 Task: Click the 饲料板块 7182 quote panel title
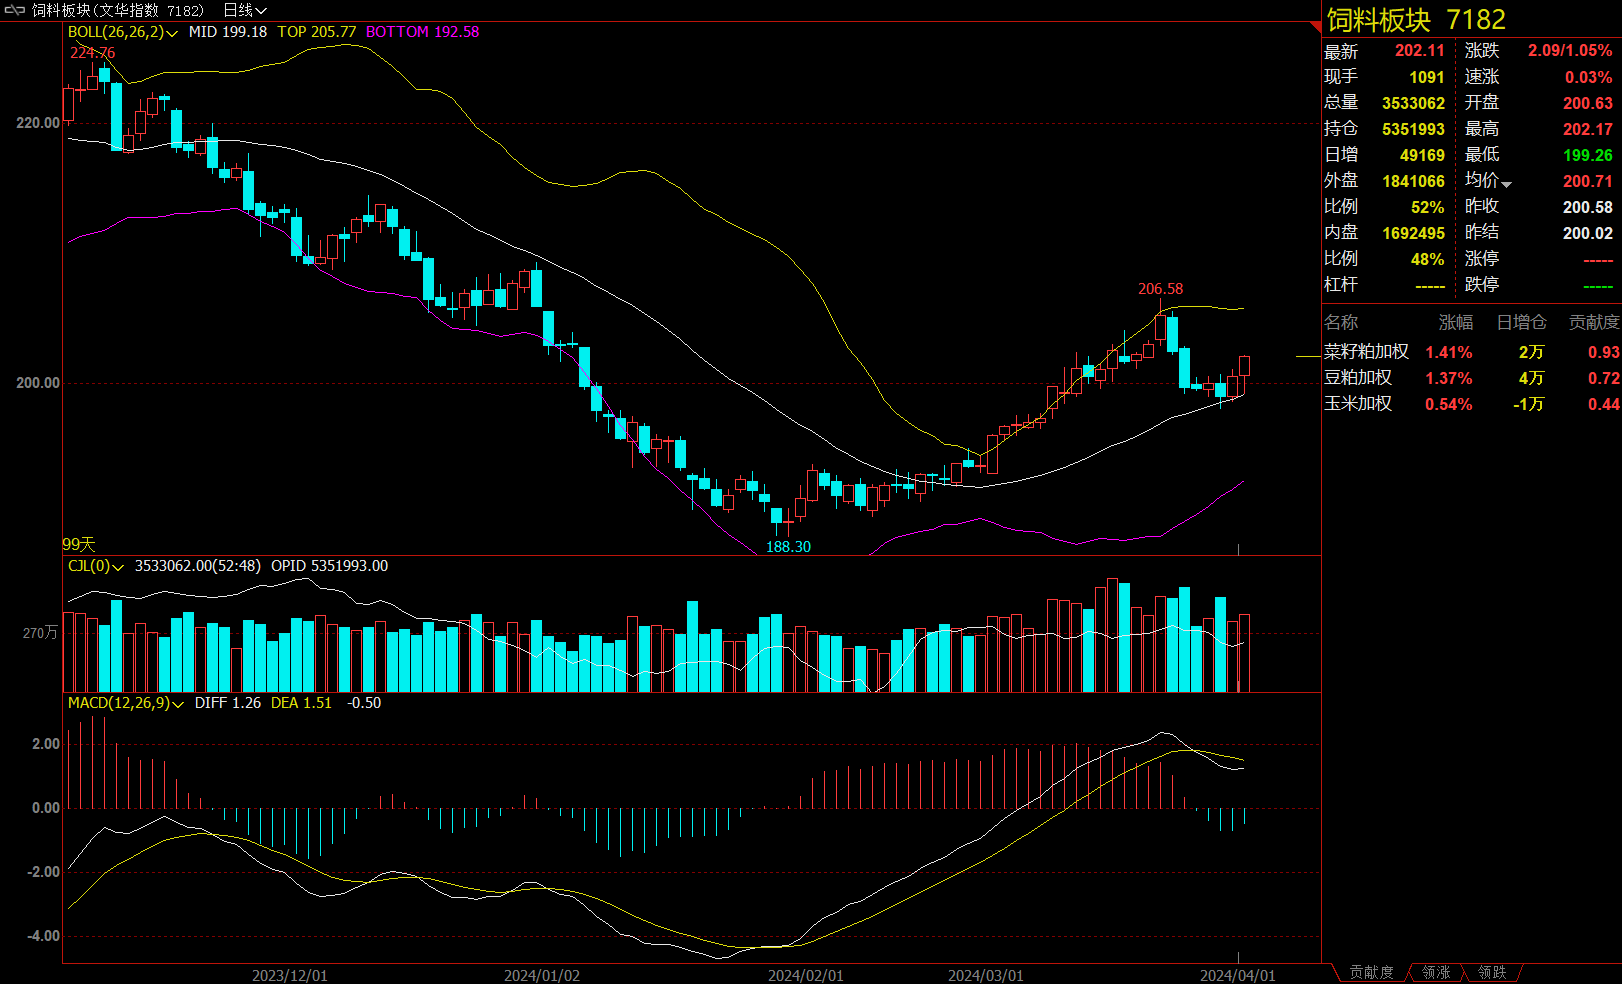tap(1415, 20)
